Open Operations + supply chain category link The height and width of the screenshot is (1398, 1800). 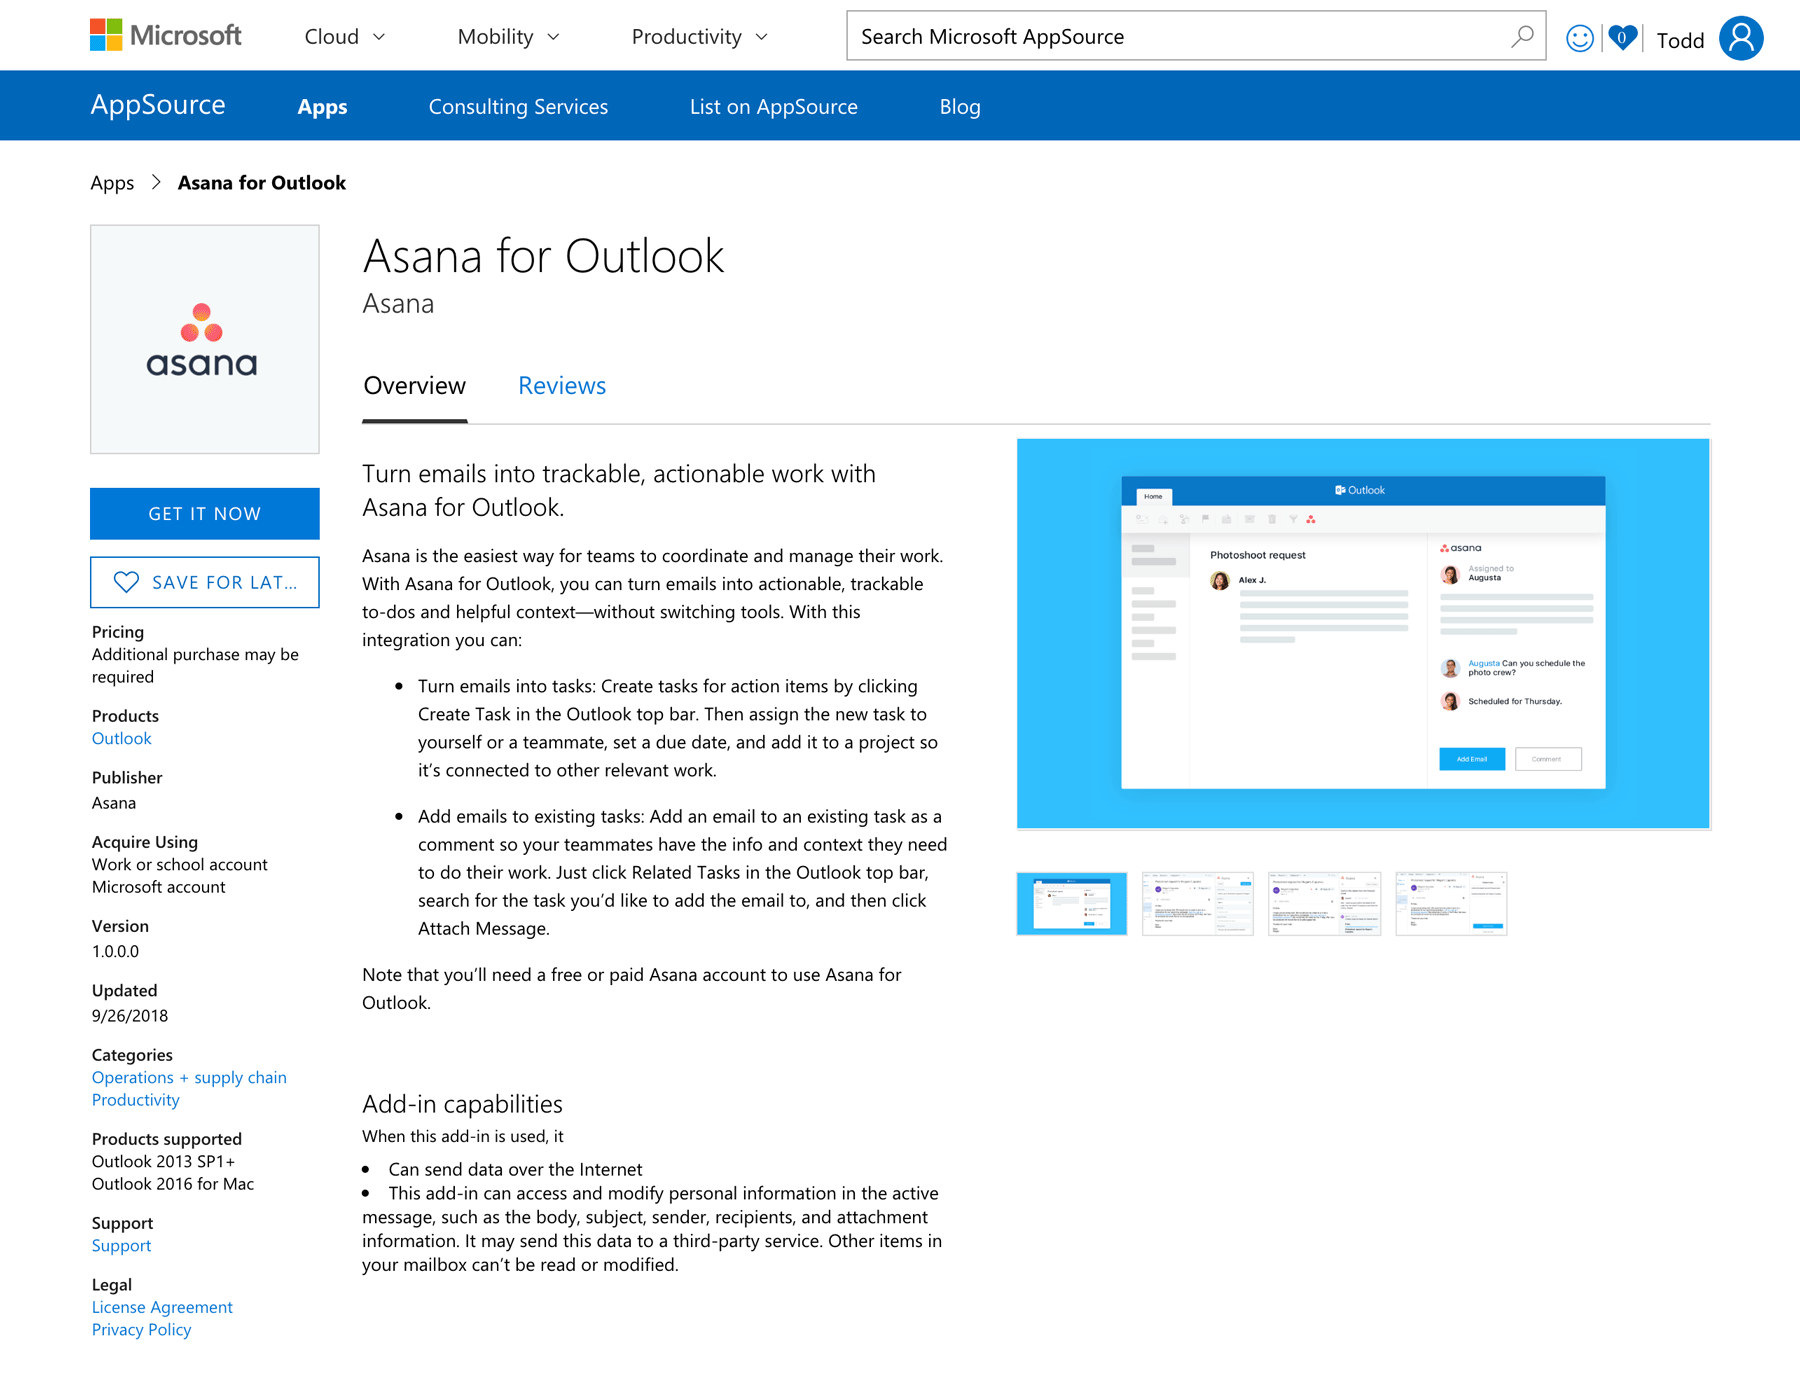point(189,1077)
